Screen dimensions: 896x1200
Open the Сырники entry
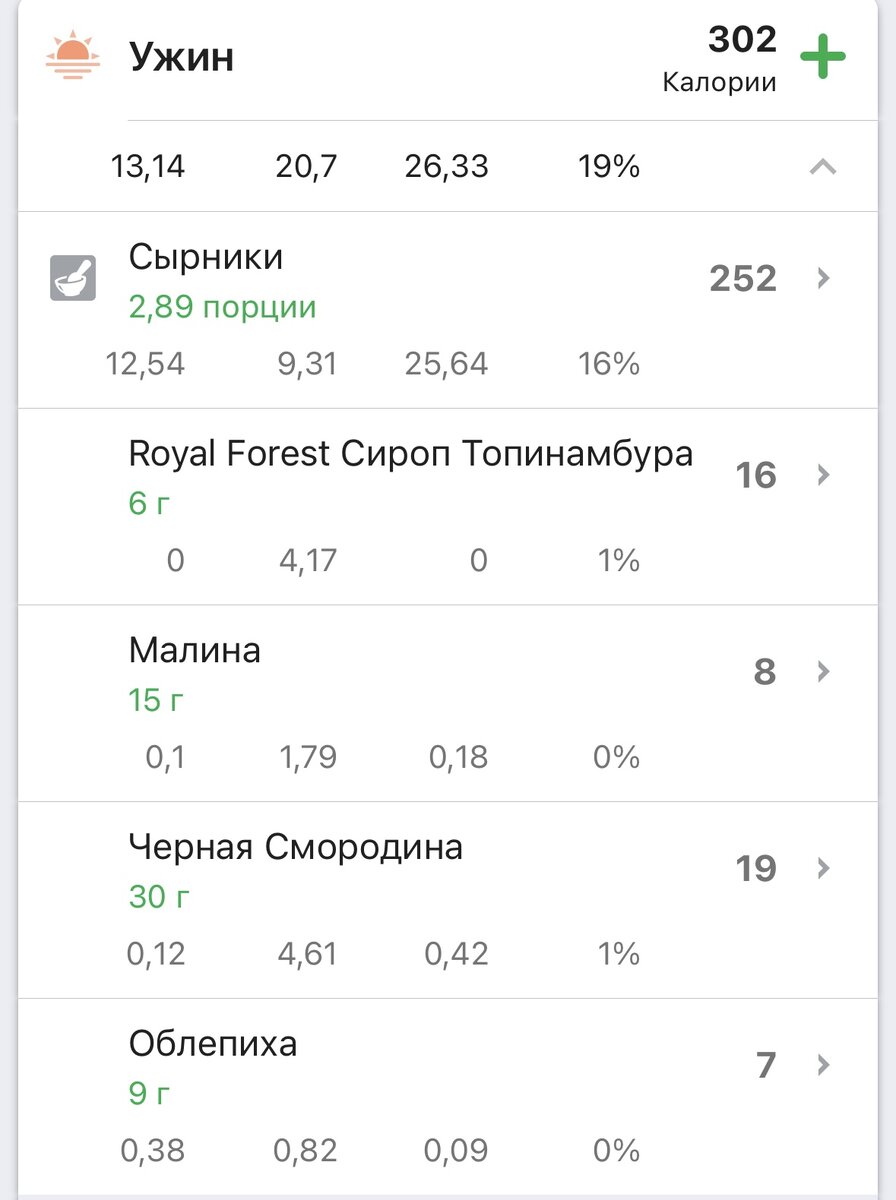click(206, 257)
